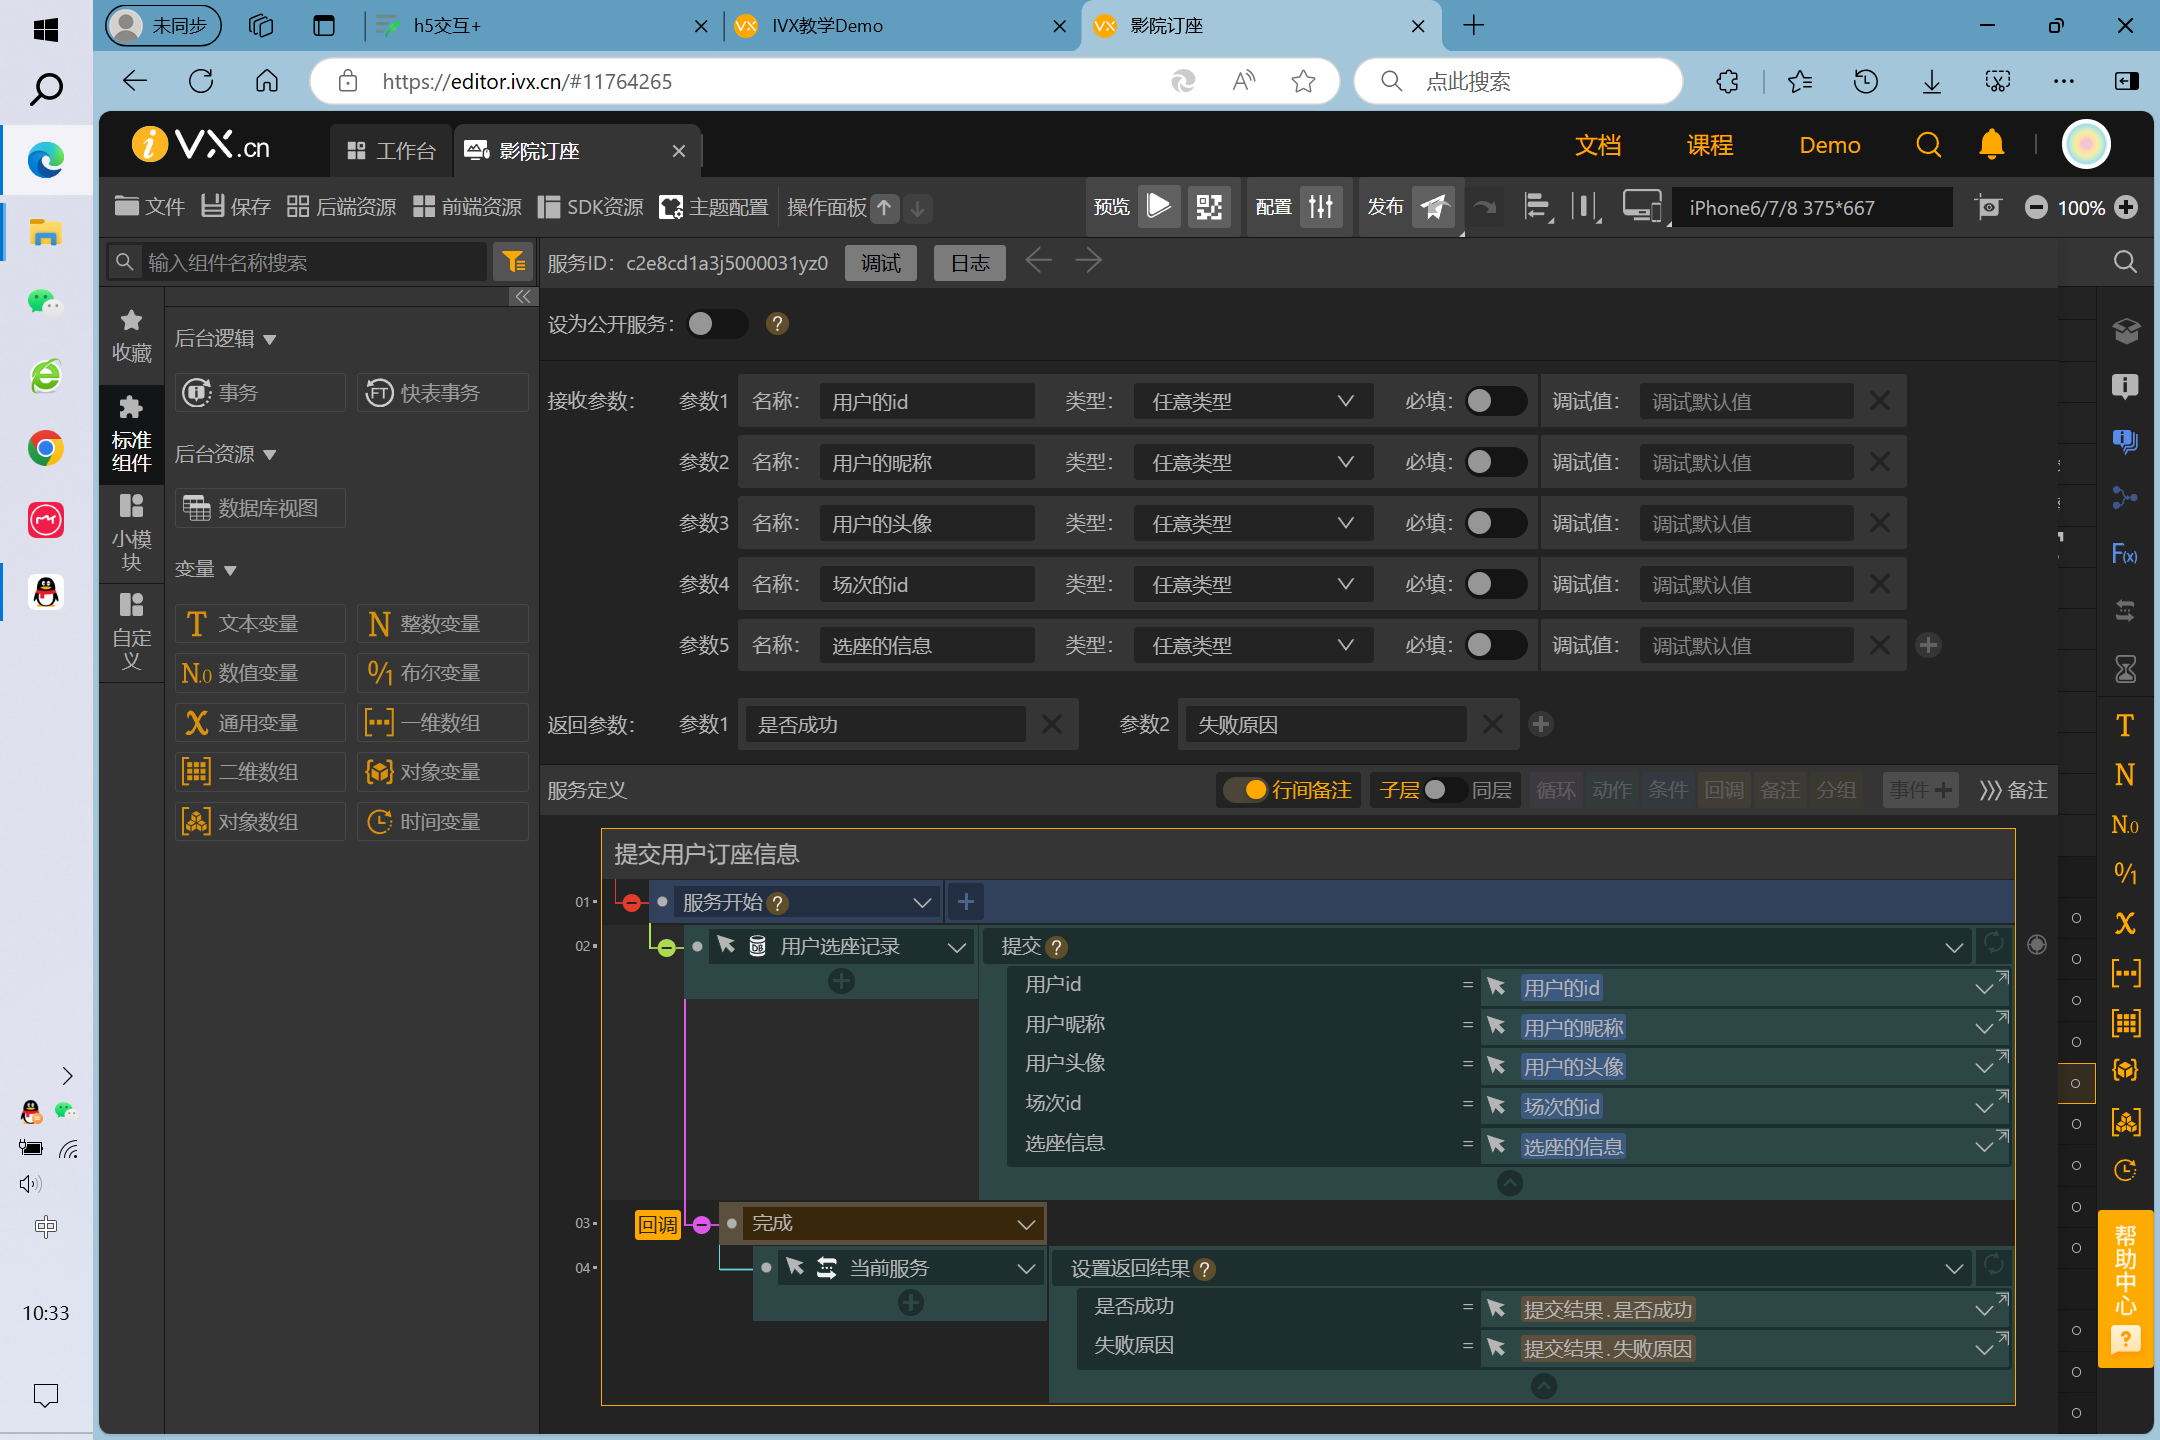Screen dimensions: 2160x1440
Task: Zoom in with the plus icon
Action: coord(2127,207)
